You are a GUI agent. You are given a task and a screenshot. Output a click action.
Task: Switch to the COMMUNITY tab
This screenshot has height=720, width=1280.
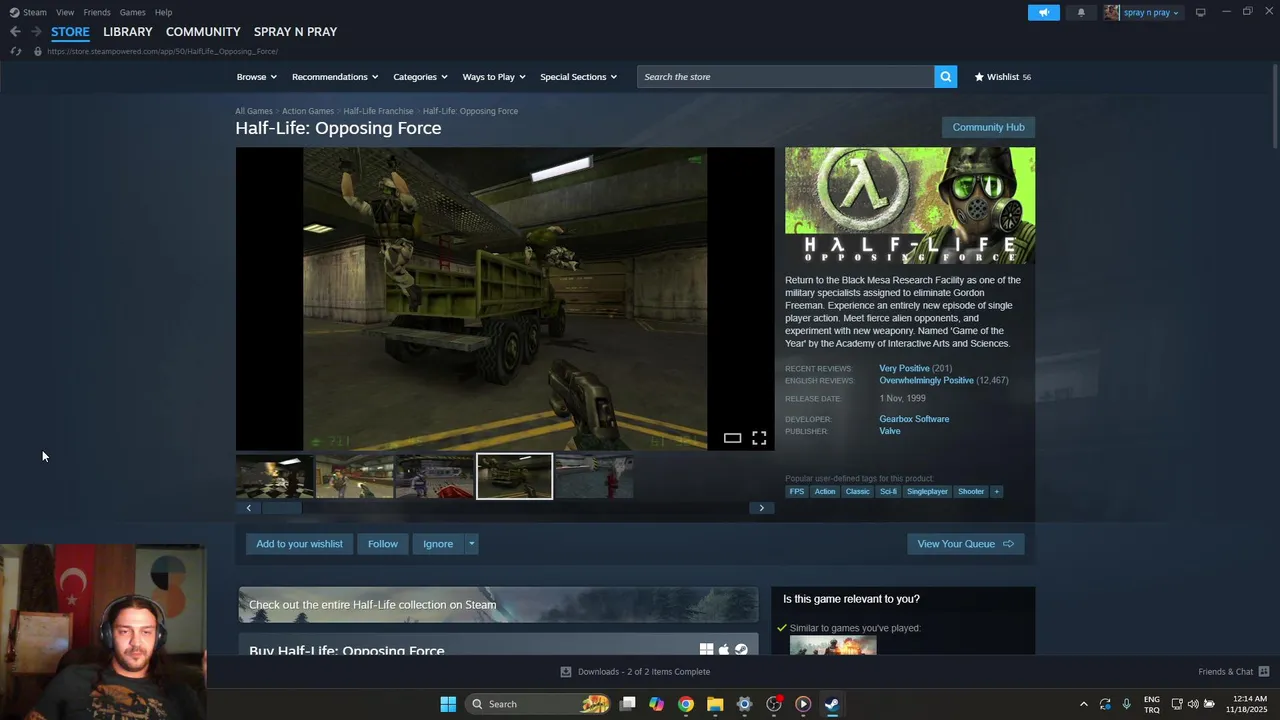click(x=203, y=32)
